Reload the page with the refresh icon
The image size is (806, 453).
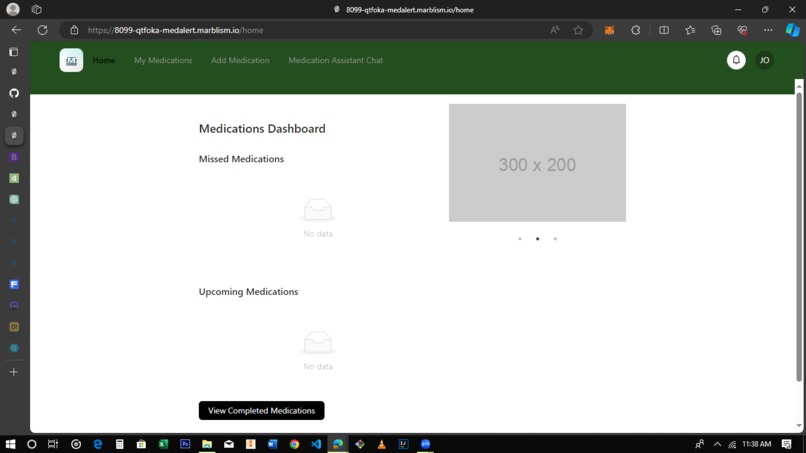43,30
